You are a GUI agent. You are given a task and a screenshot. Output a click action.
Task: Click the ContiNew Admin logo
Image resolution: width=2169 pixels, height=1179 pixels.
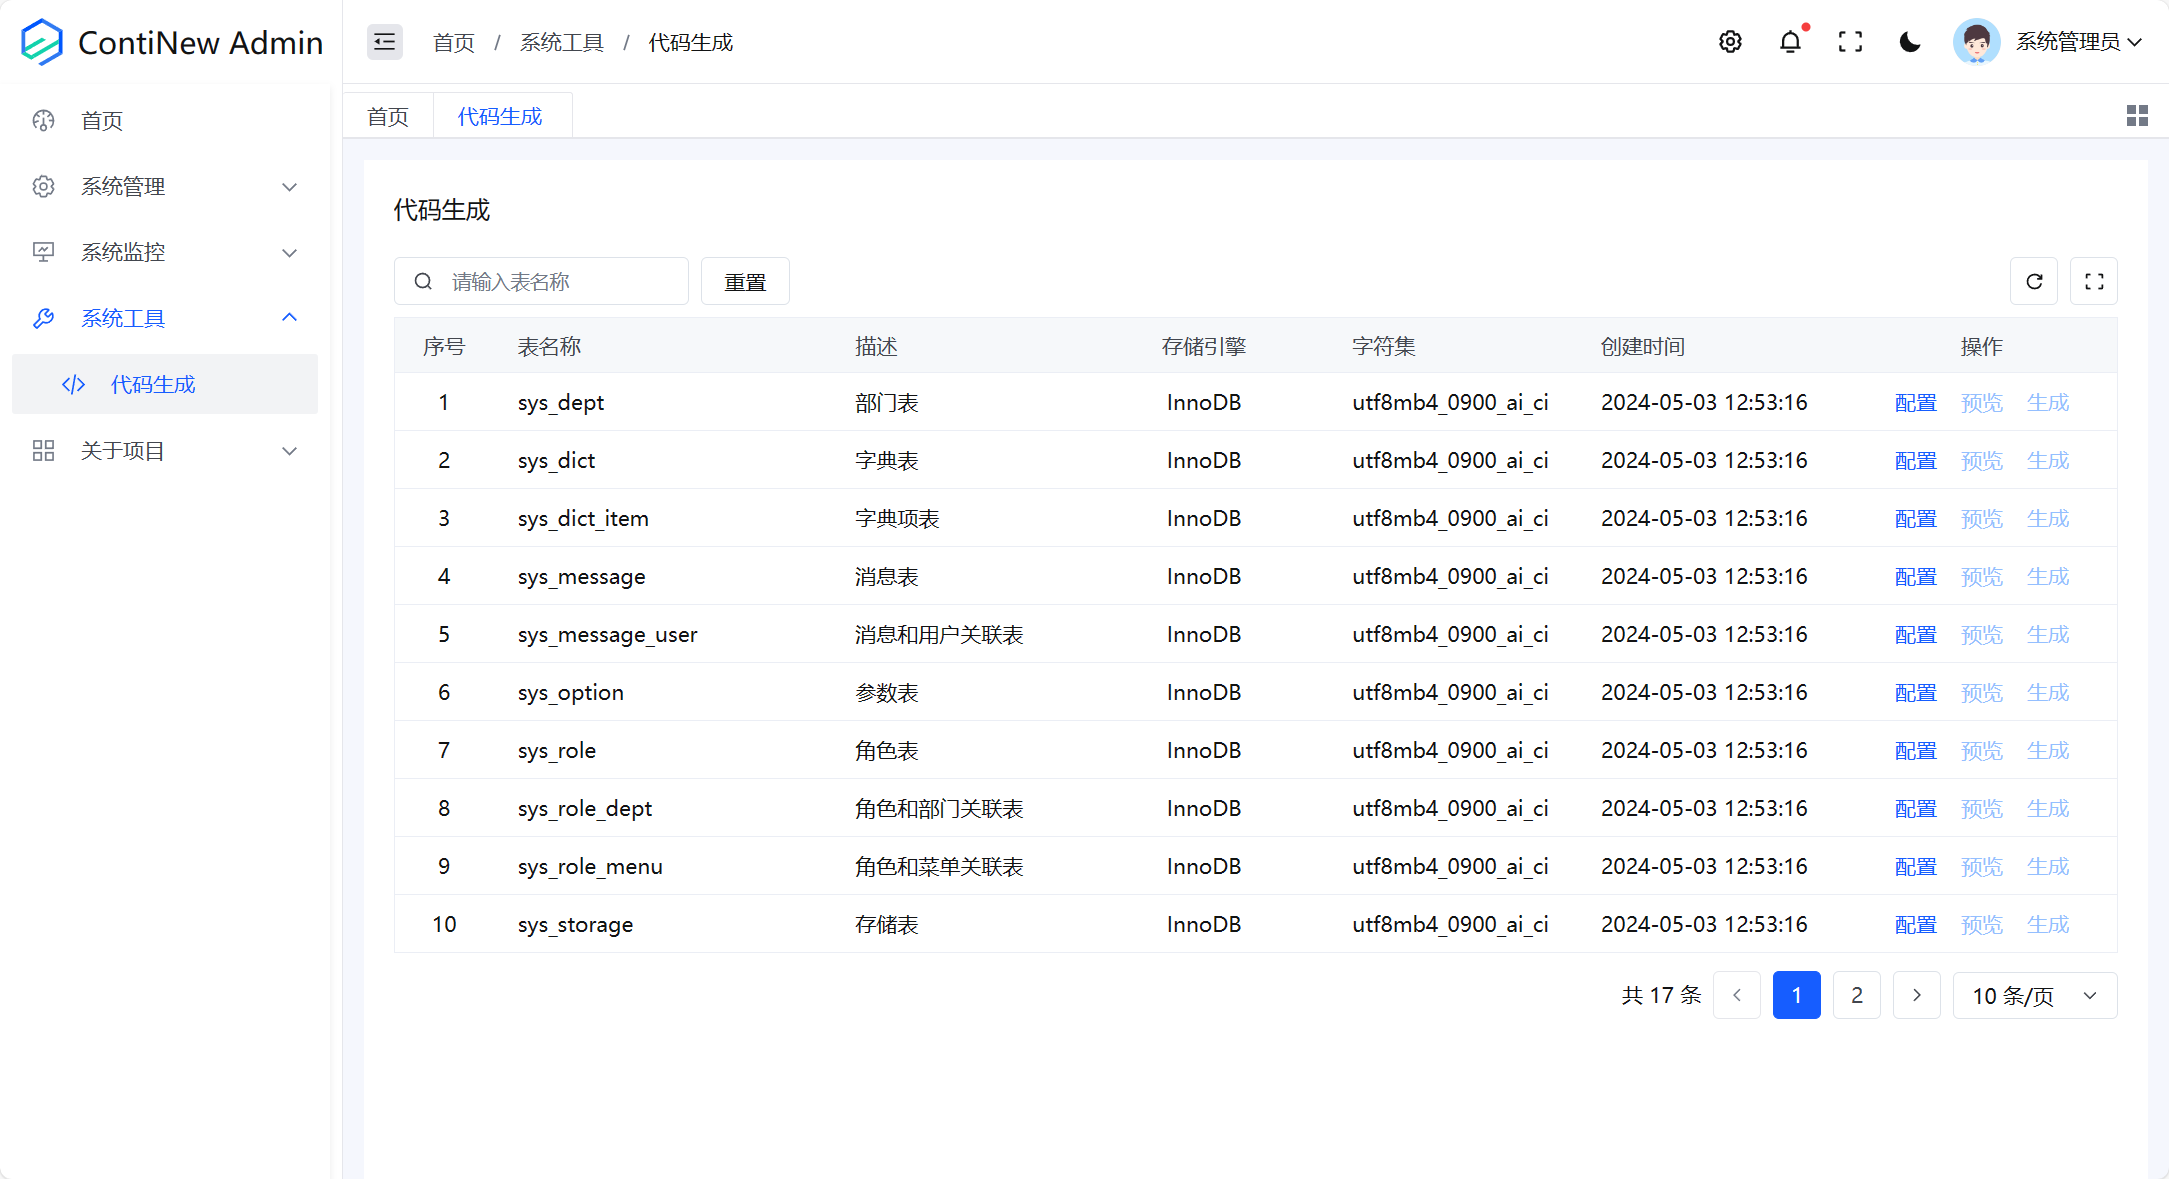pos(171,42)
